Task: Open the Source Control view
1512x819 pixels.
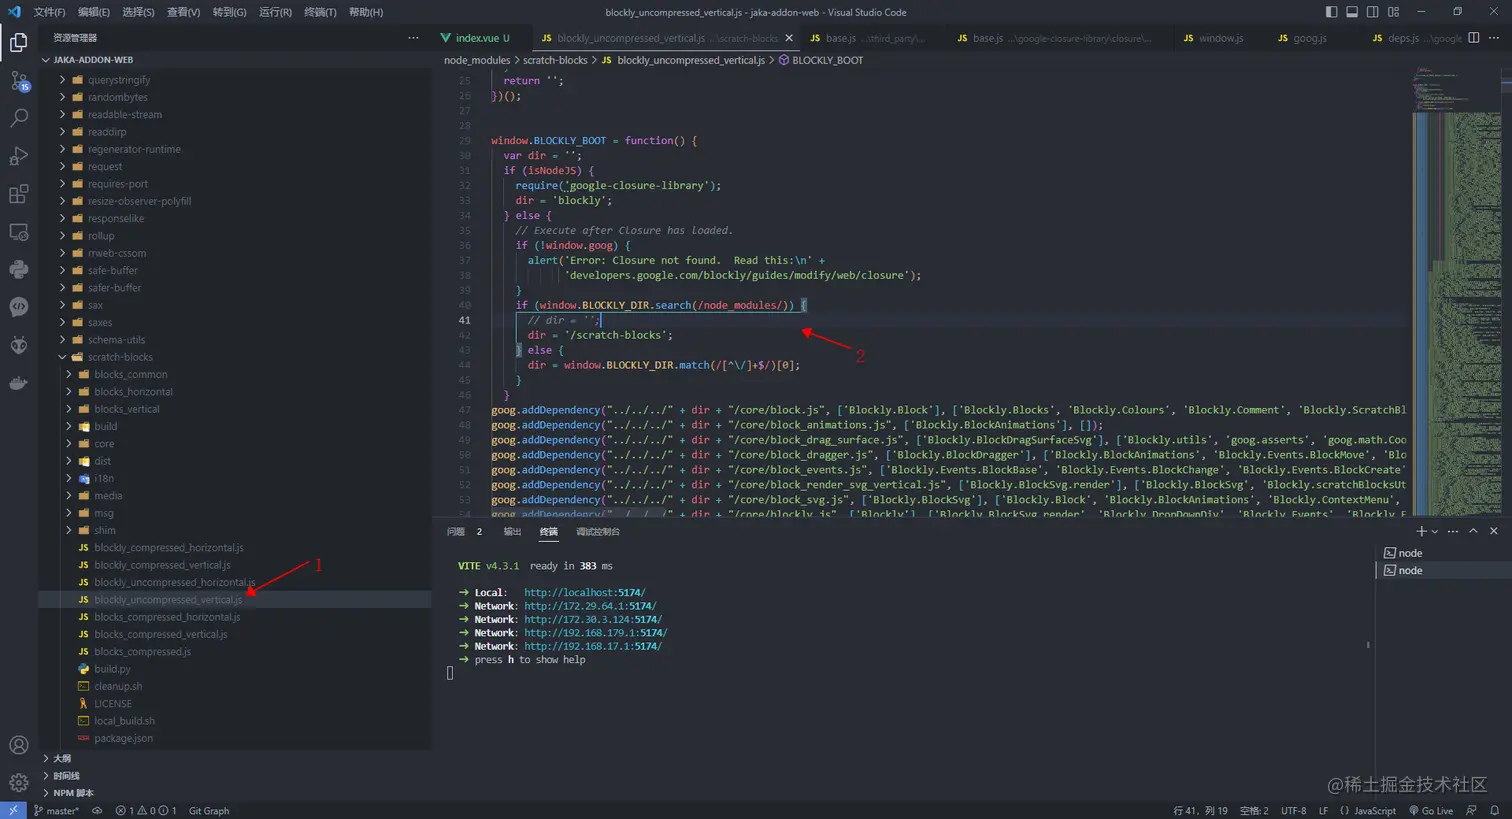Action: pos(19,80)
